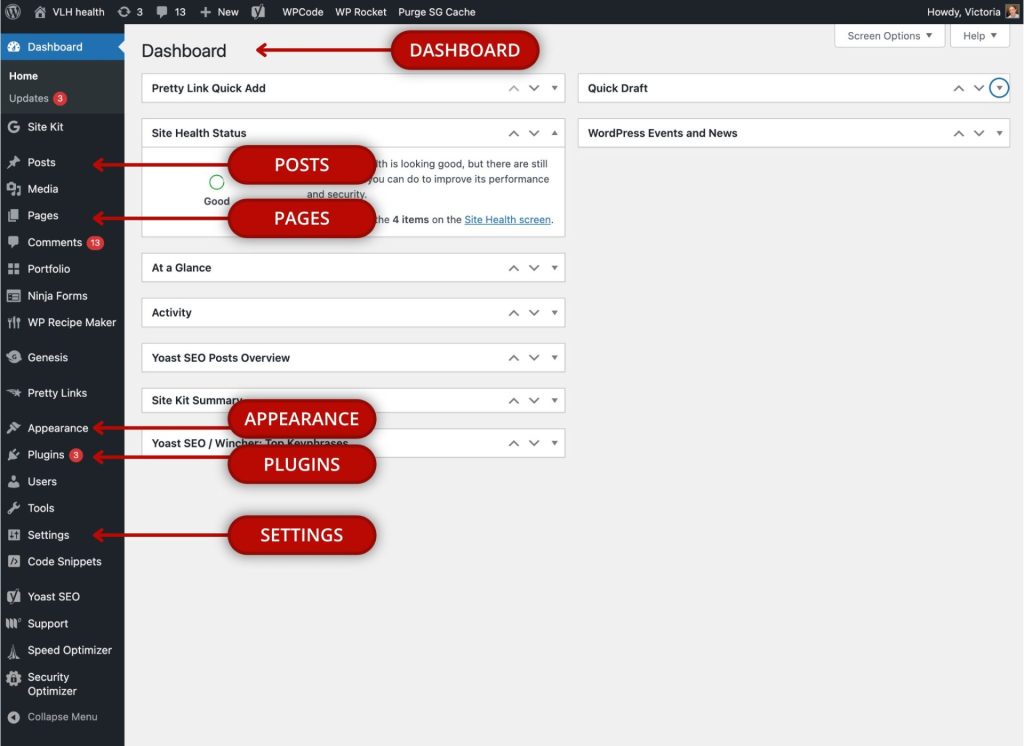Click the Speed Optimizer rocket icon
Viewport: 1024px width, 746px height.
click(14, 651)
